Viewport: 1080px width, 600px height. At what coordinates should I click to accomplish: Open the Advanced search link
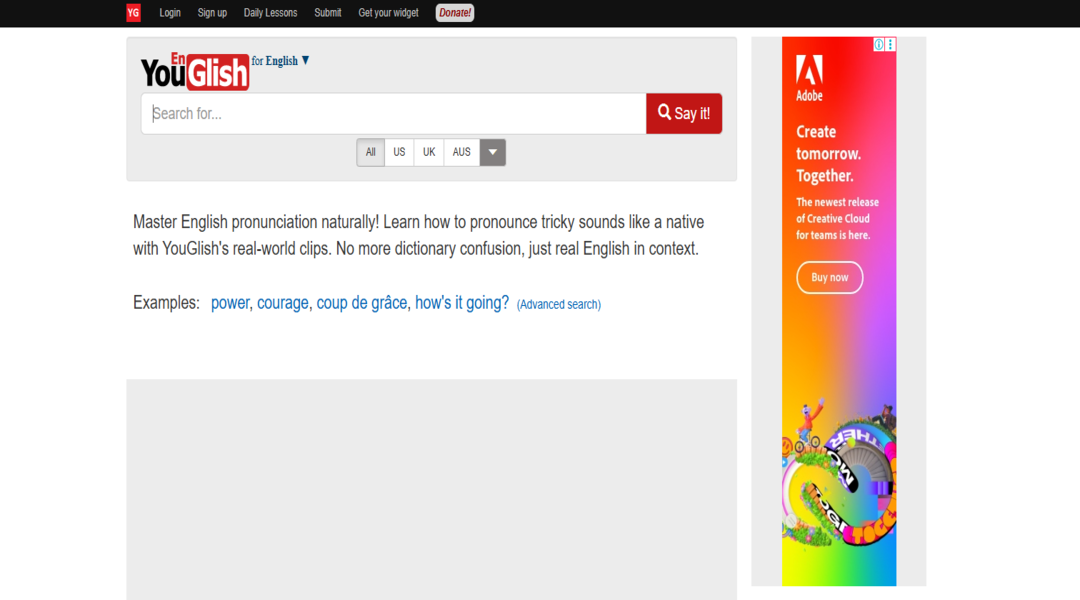pyautogui.click(x=559, y=304)
